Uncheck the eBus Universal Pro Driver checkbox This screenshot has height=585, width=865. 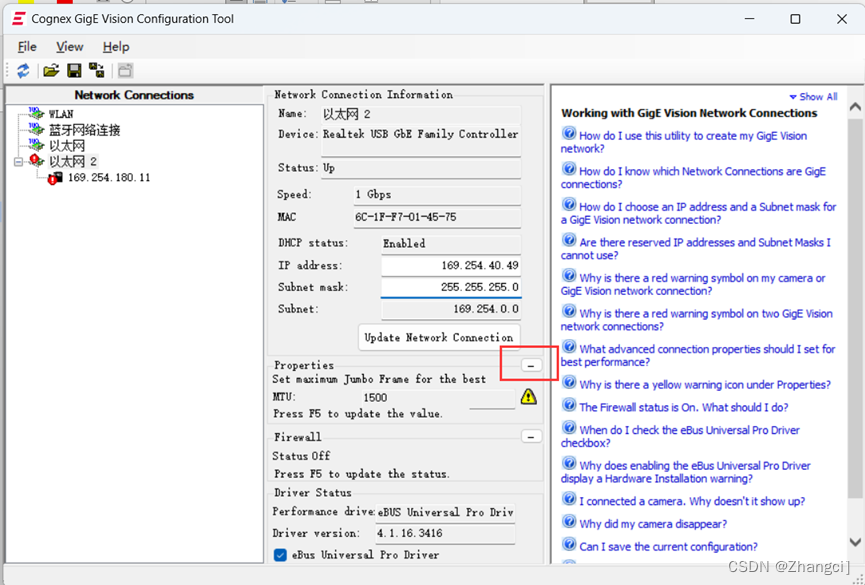280,555
